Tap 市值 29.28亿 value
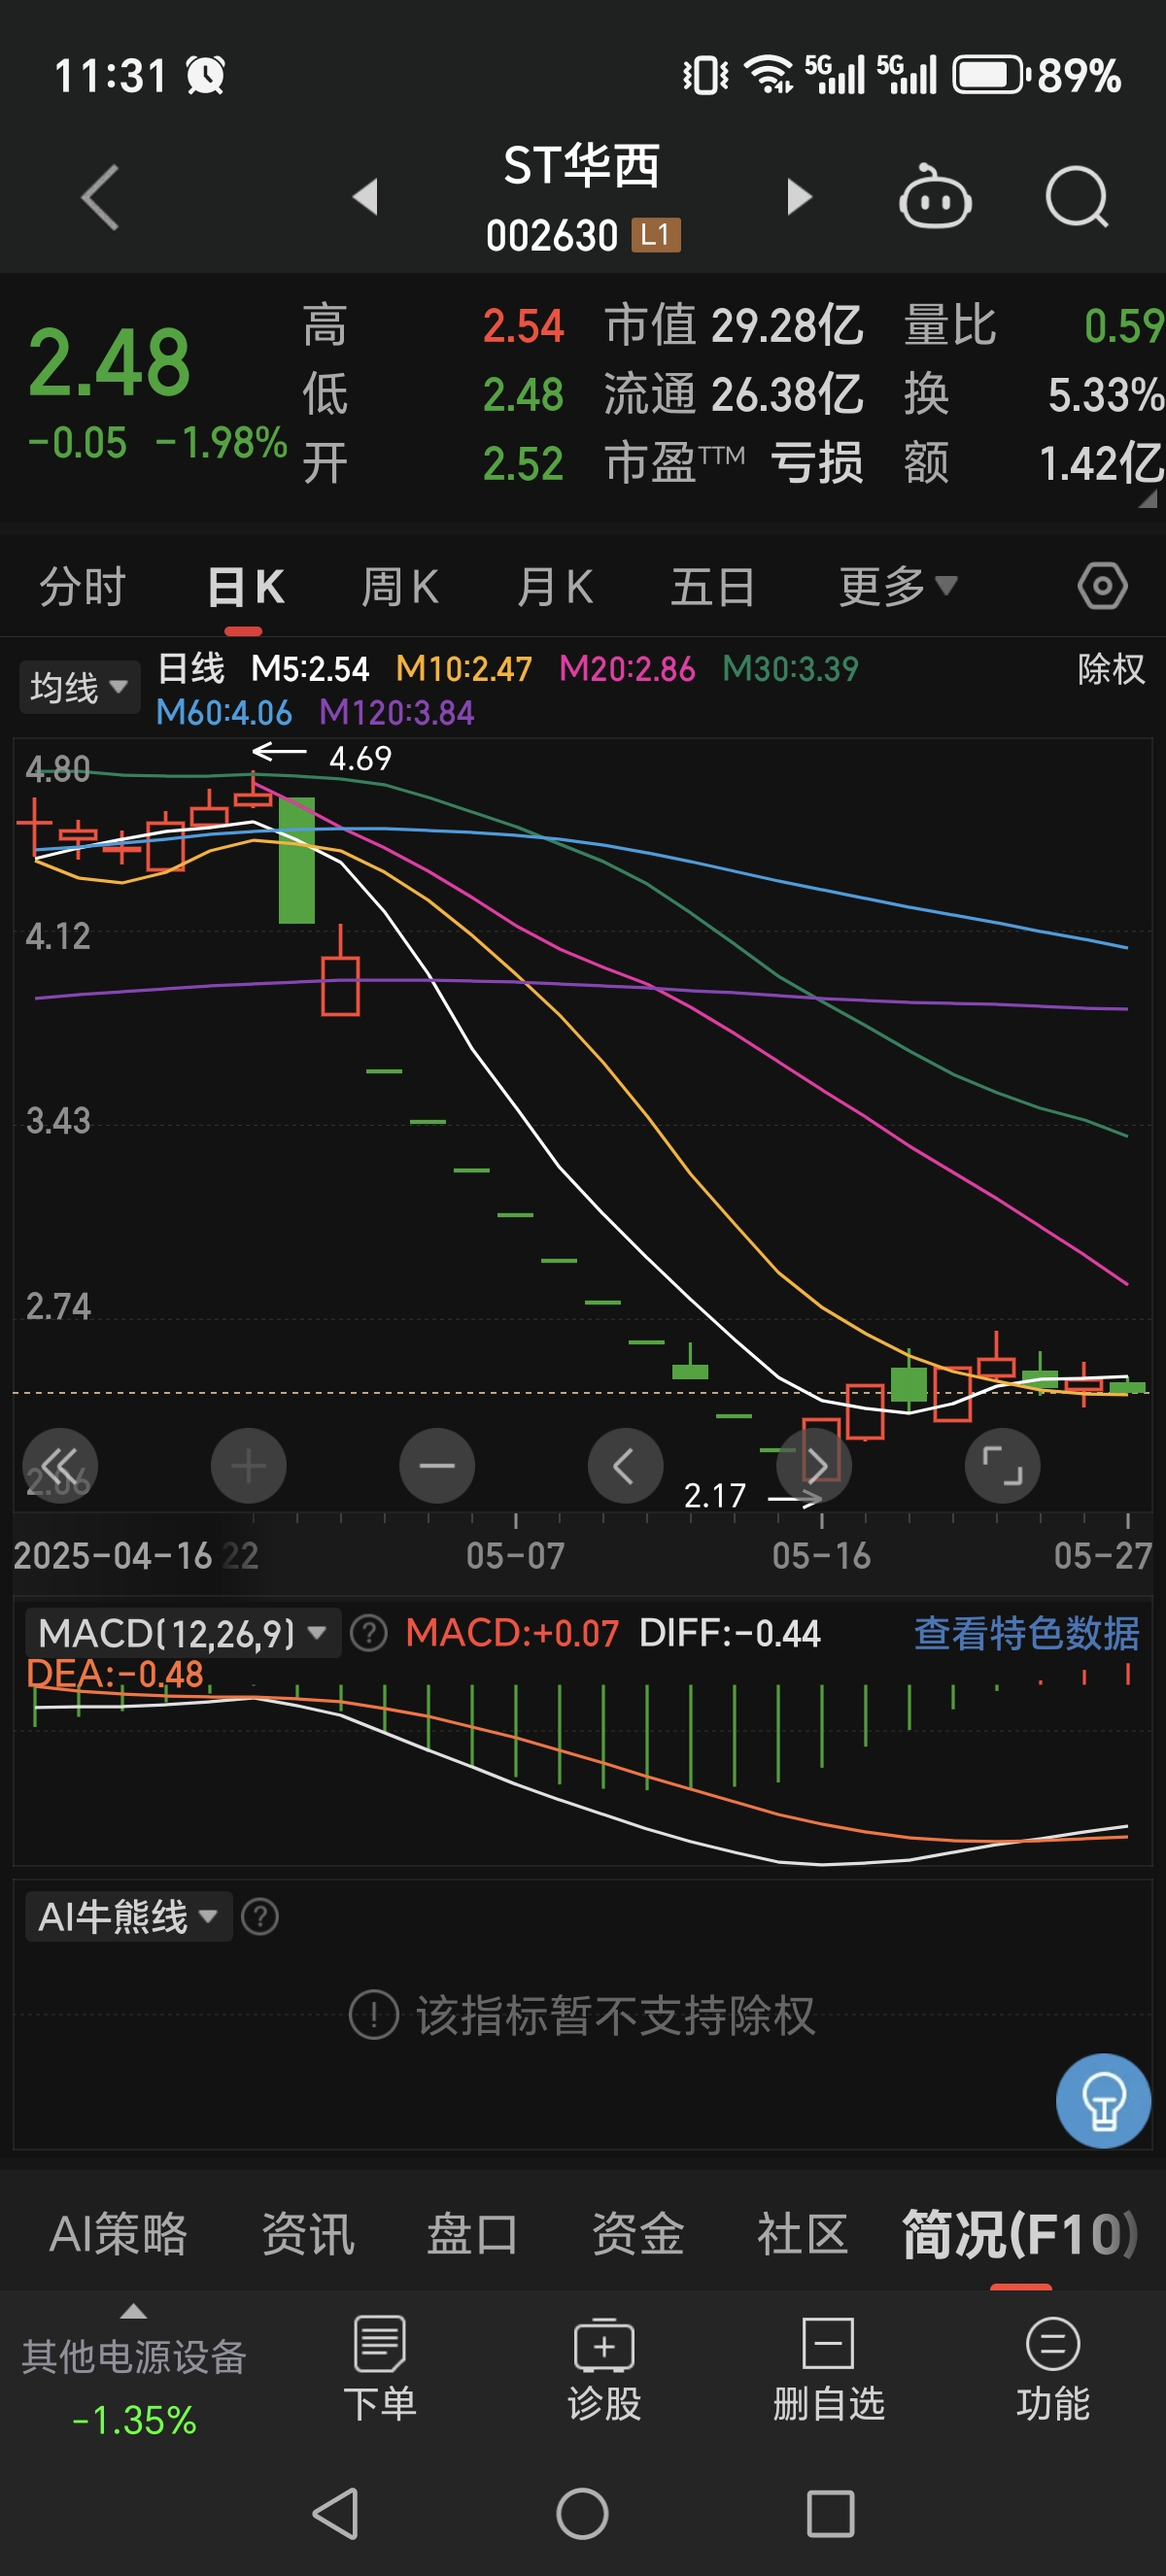 pyautogui.click(x=733, y=325)
